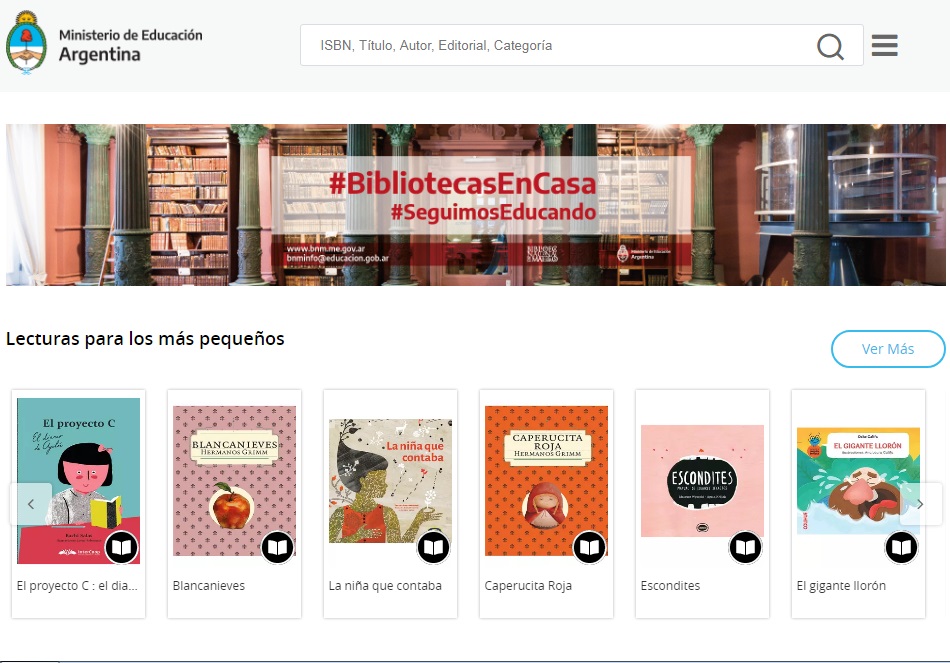
Task: Open the BibliotecasEnCasa banner
Action: pos(475,205)
